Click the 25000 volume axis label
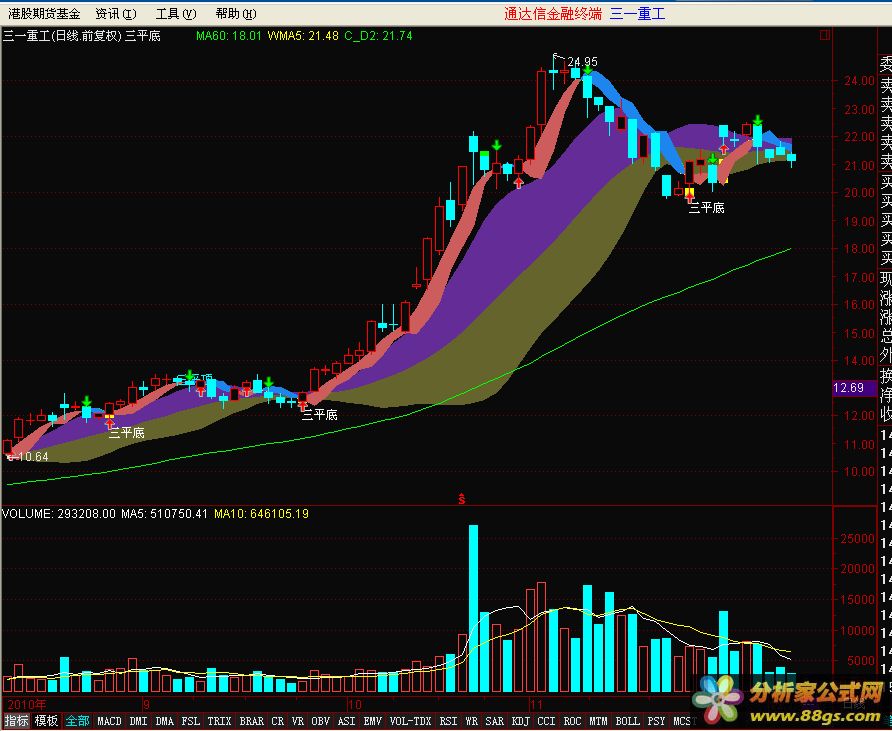The image size is (892, 731). (x=859, y=538)
